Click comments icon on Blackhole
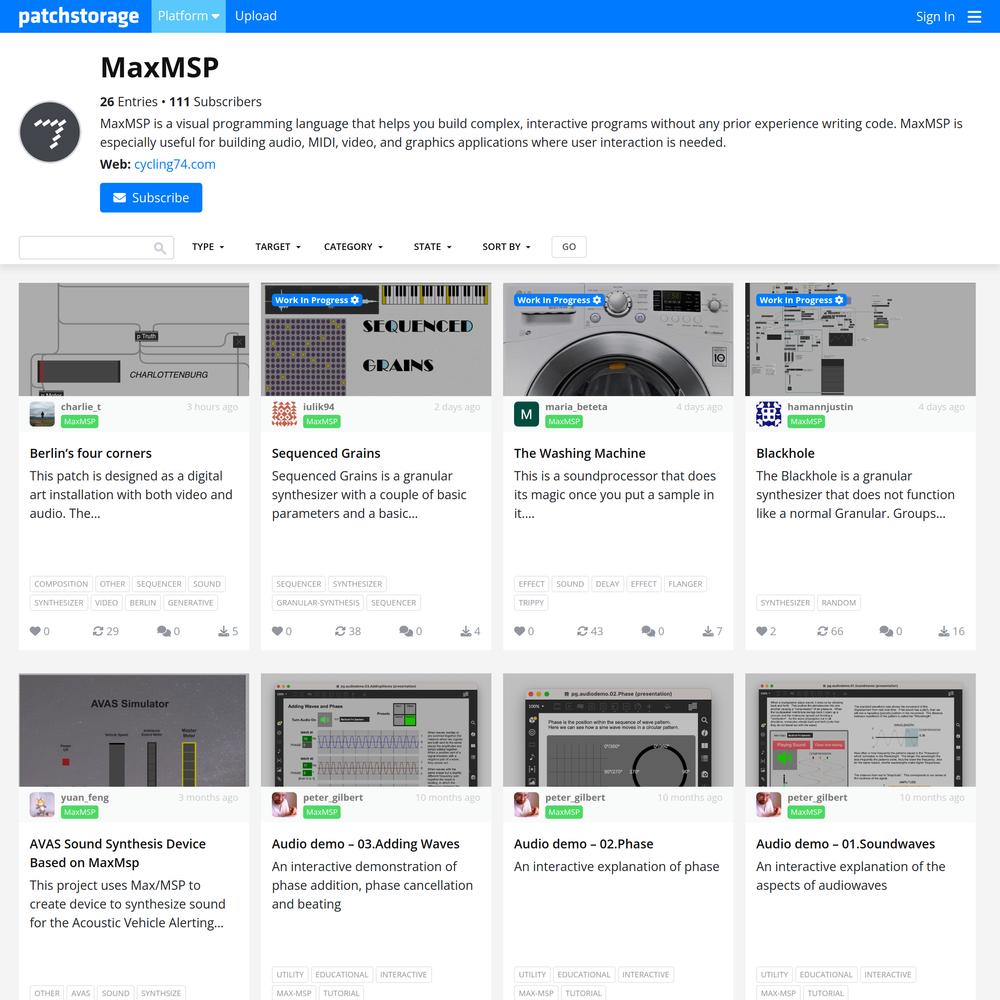Screen dimensions: 1000x1000 click(886, 631)
